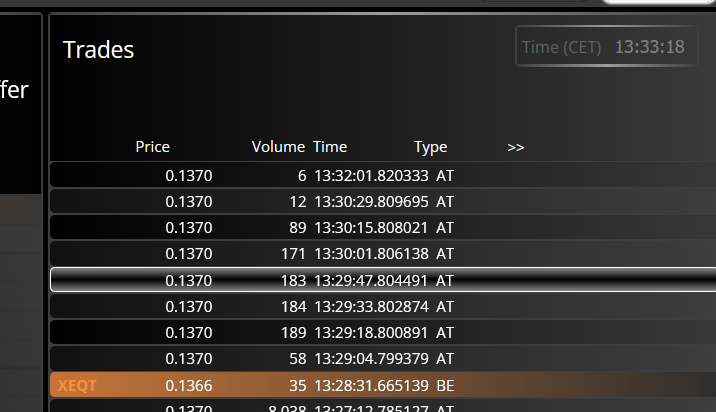This screenshot has height=412, width=716.
Task: Click the white input field at top right
Action: point(658,3)
